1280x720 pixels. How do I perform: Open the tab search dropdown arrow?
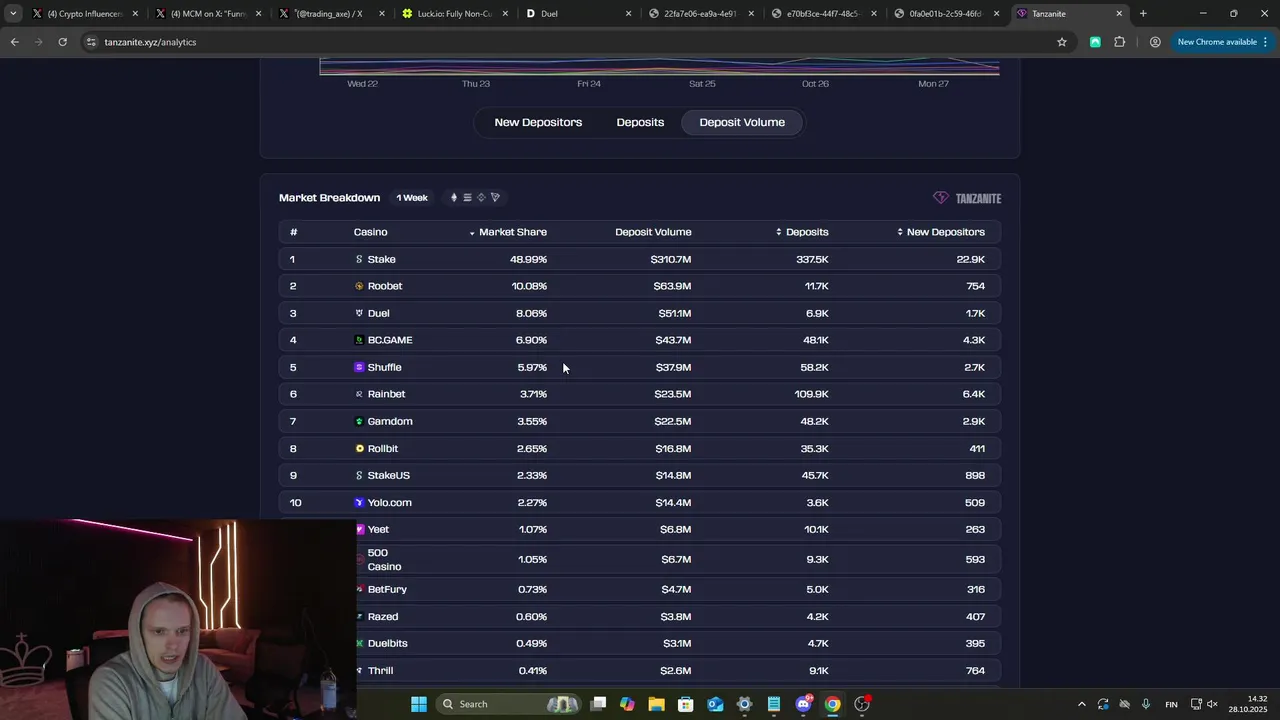click(x=13, y=13)
